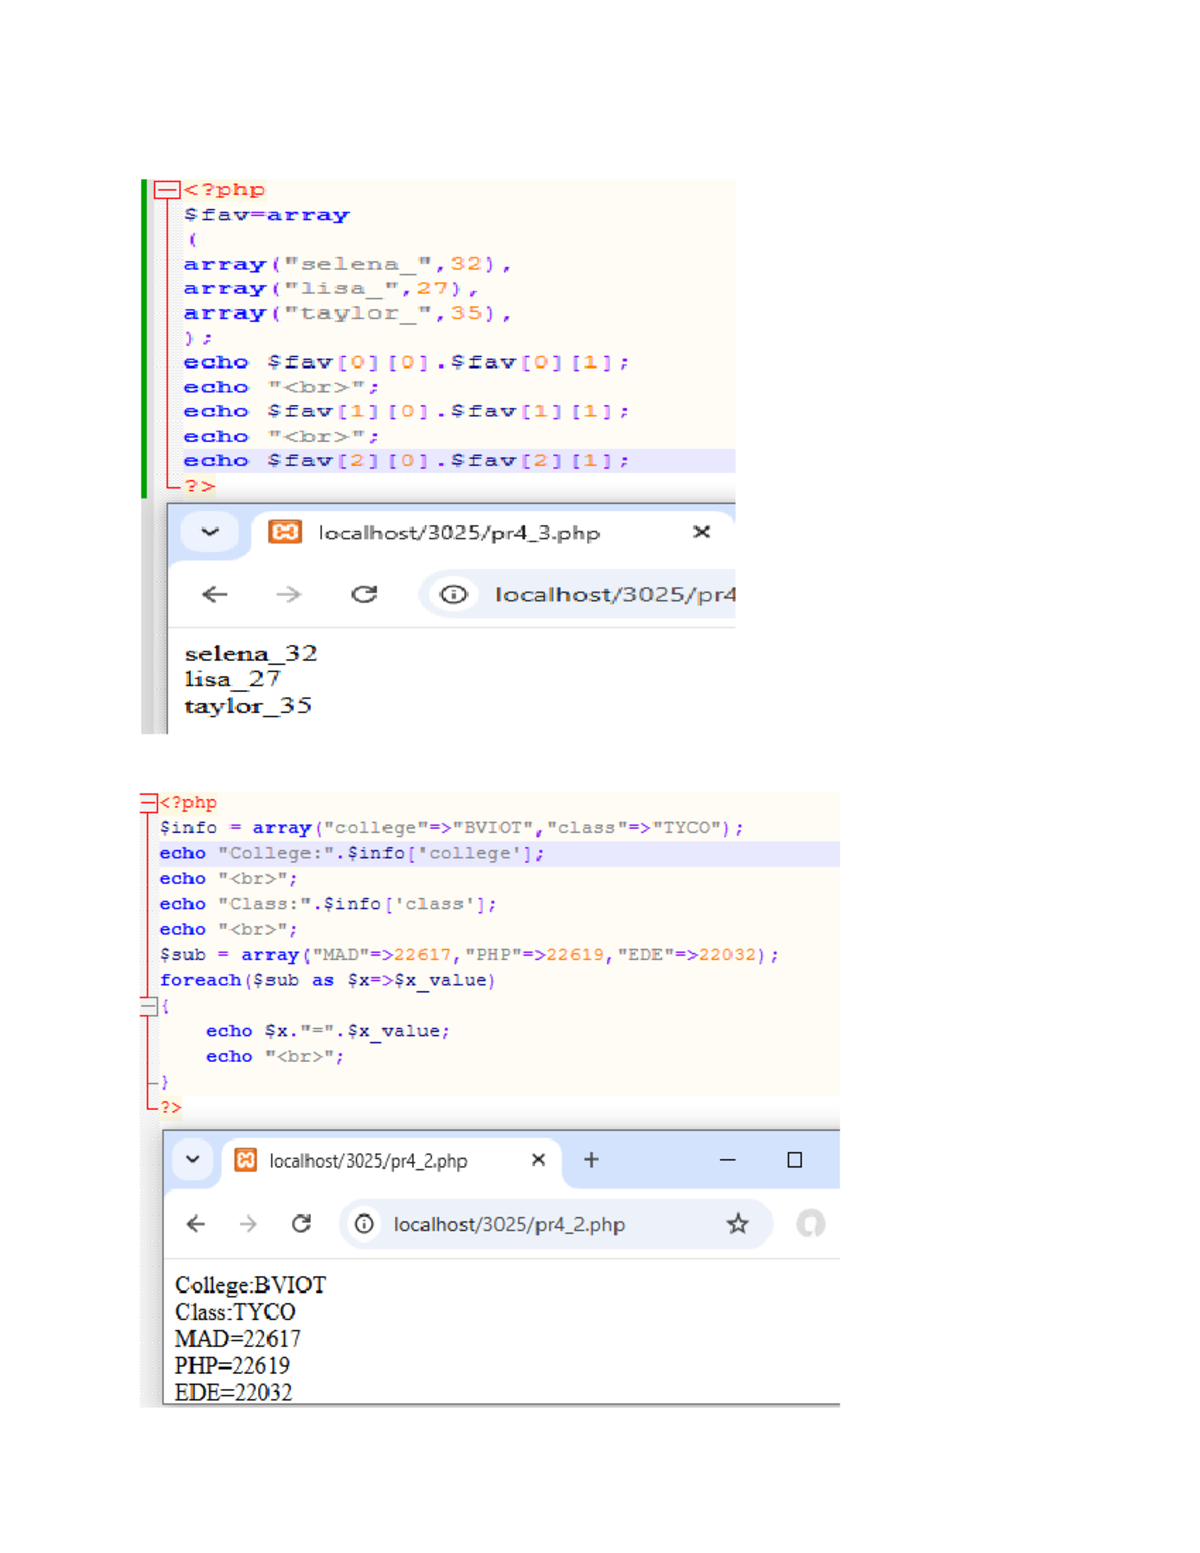The width and height of the screenshot is (1200, 1553).
Task: Click the pr4_2.php address bar
Action: click(510, 1224)
